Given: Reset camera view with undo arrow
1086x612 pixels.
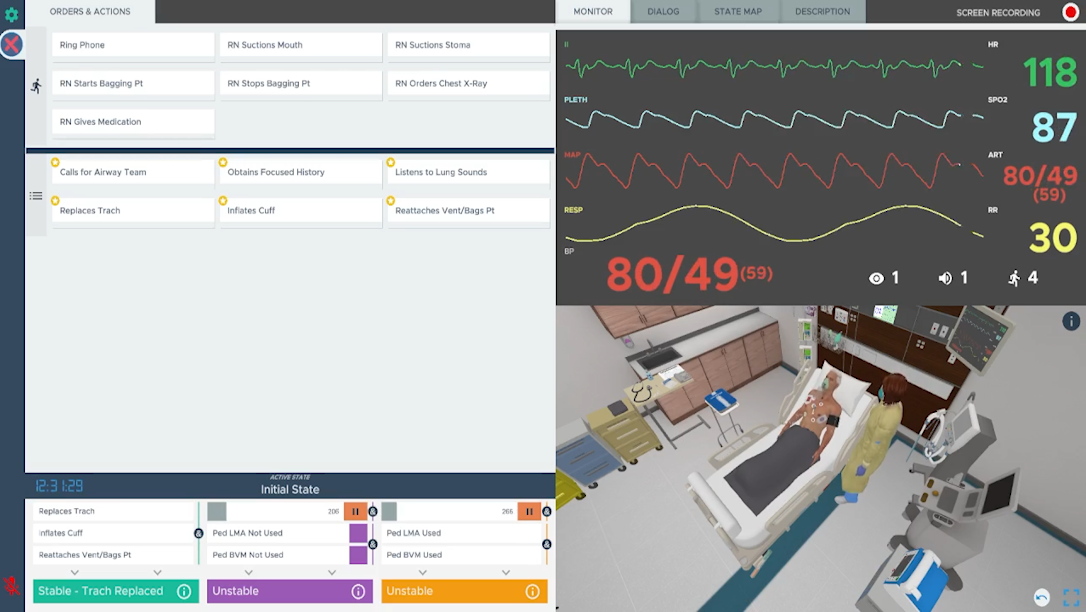Looking at the screenshot, I should point(1042,598).
